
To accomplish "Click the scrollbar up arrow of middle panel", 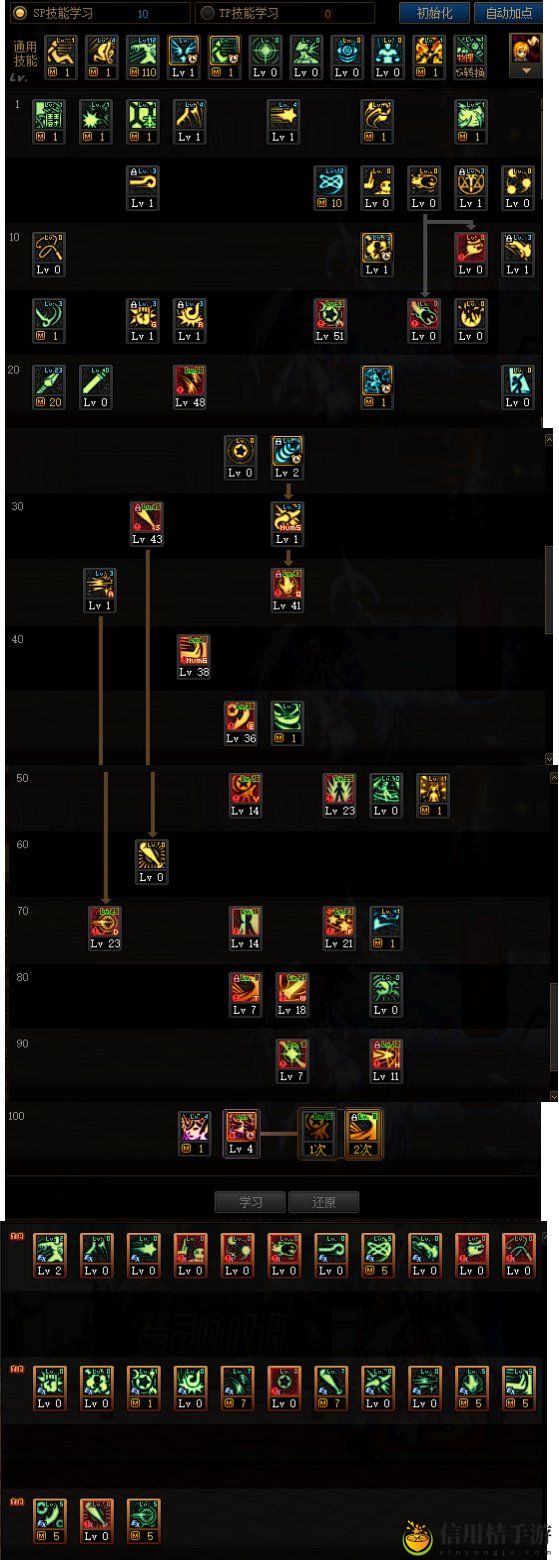I will (549, 438).
